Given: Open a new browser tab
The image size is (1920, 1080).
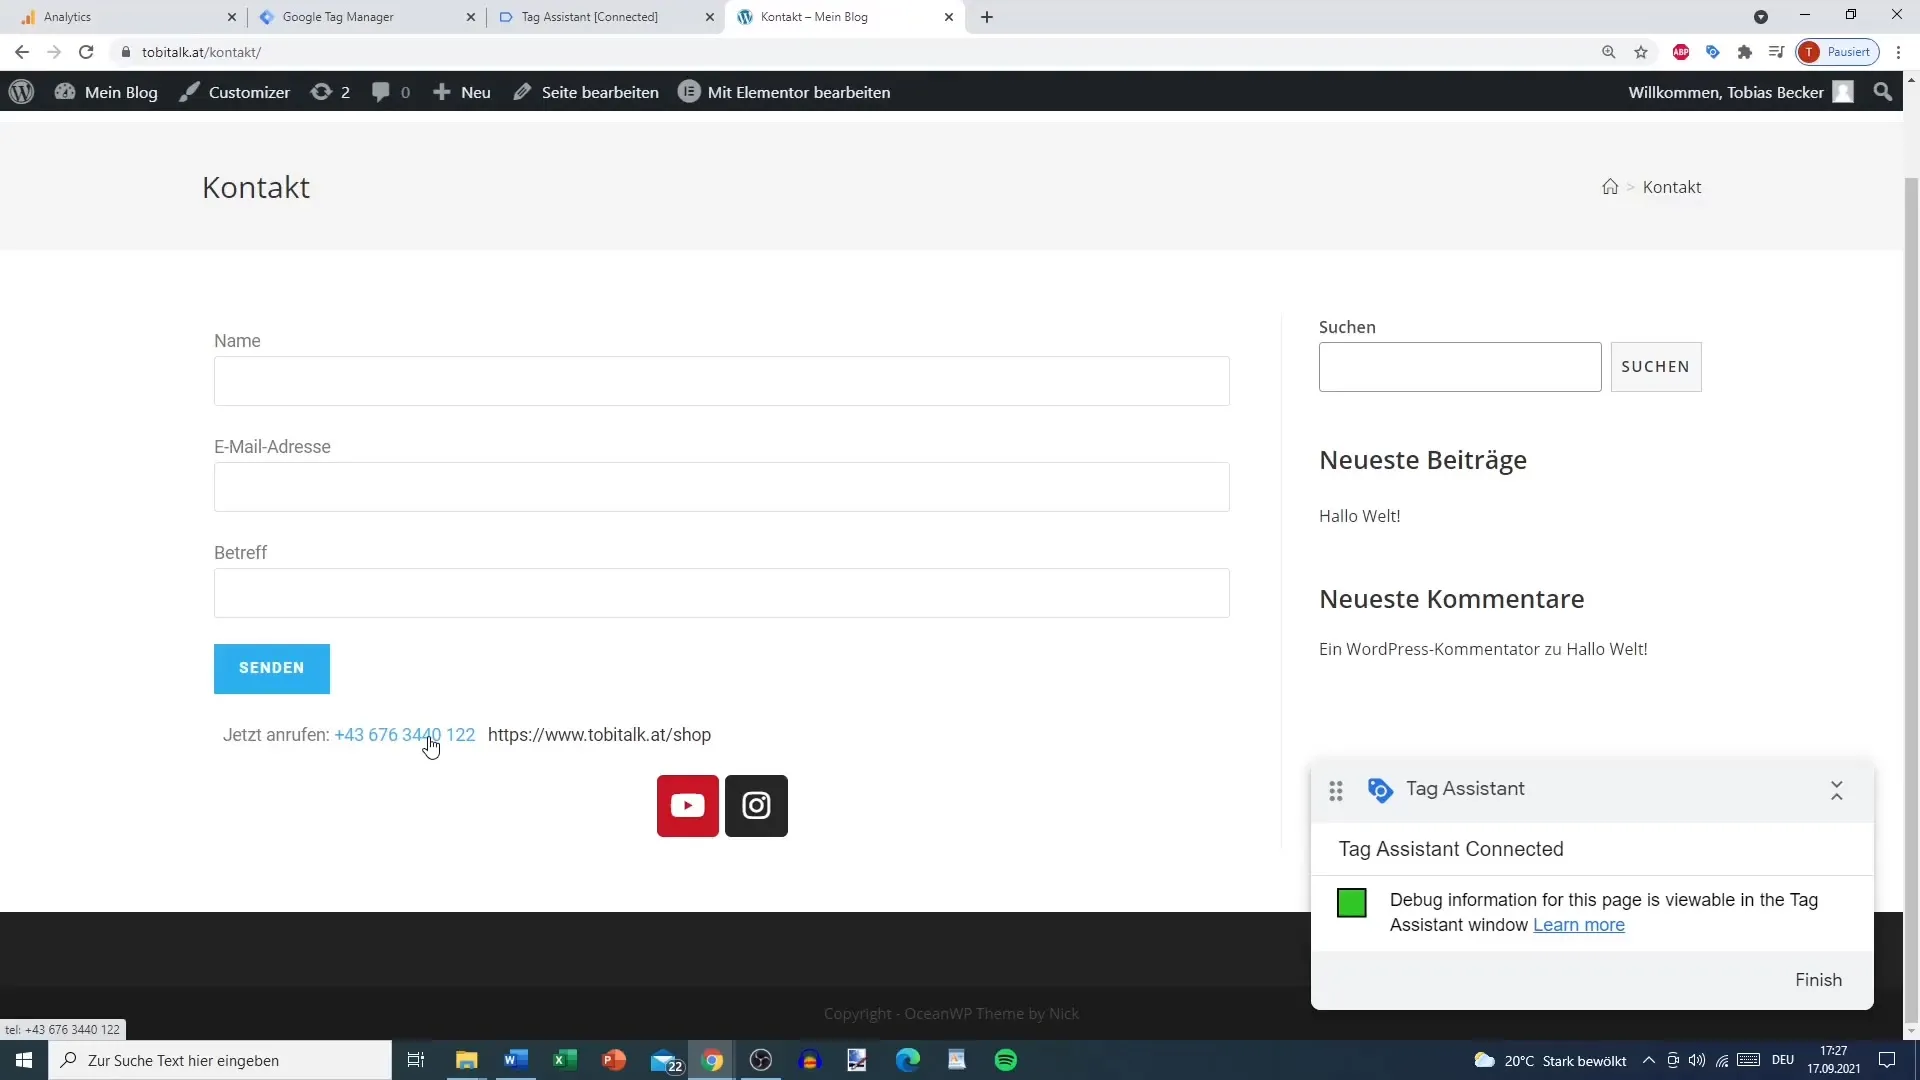Looking at the screenshot, I should [987, 17].
